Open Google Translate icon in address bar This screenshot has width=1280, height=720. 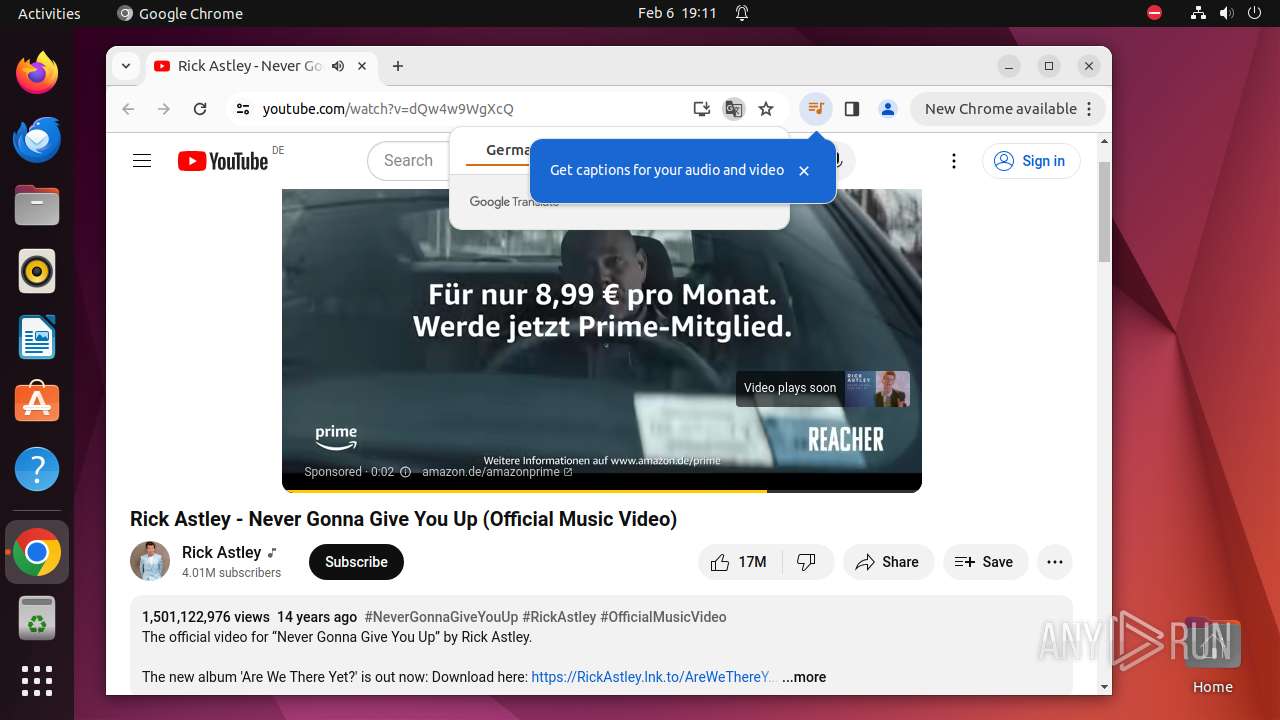[734, 109]
